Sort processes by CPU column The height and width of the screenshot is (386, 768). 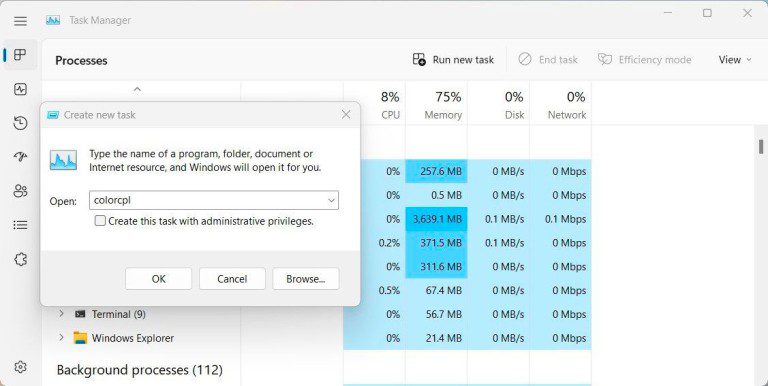tap(390, 105)
